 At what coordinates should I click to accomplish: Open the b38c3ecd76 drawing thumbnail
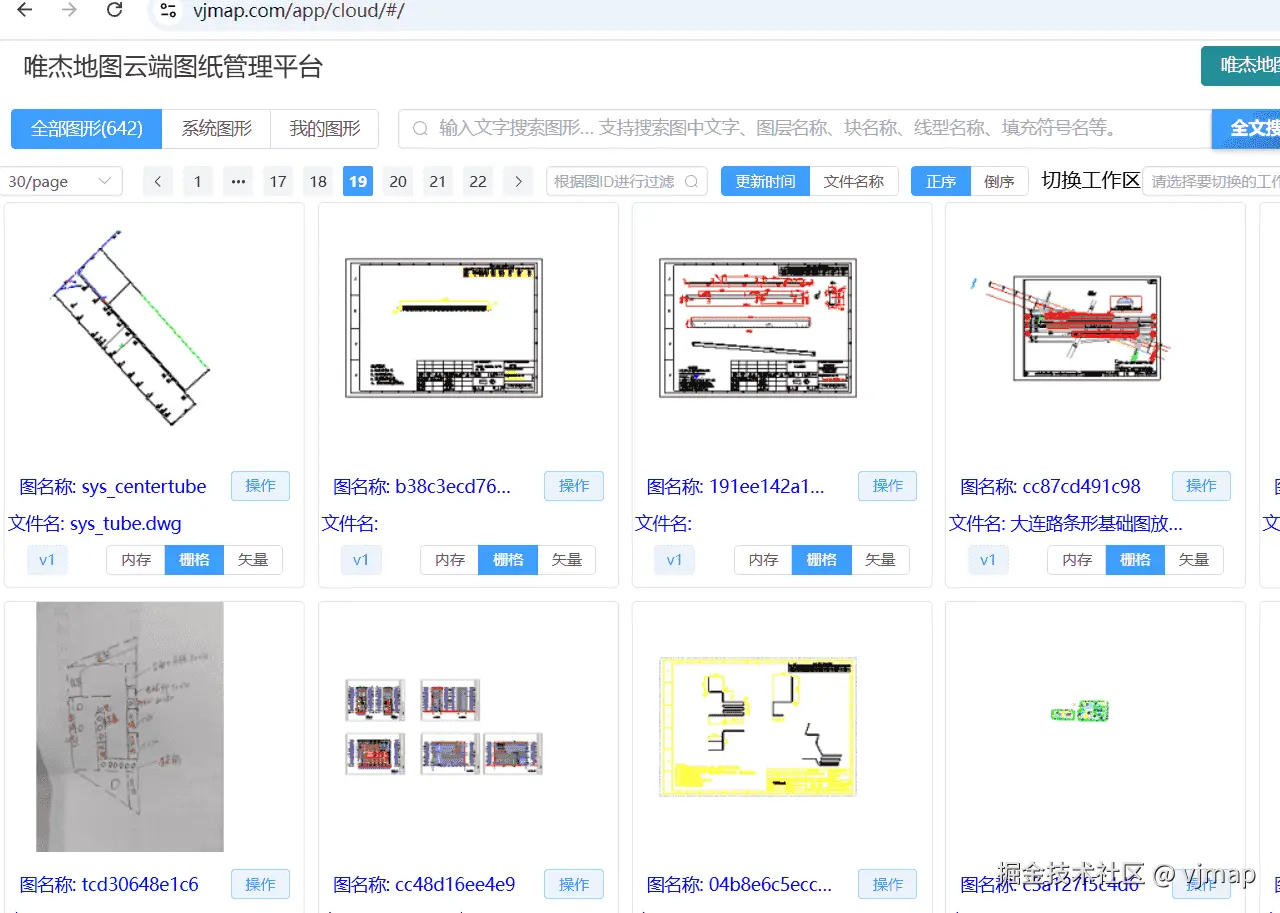pos(444,328)
